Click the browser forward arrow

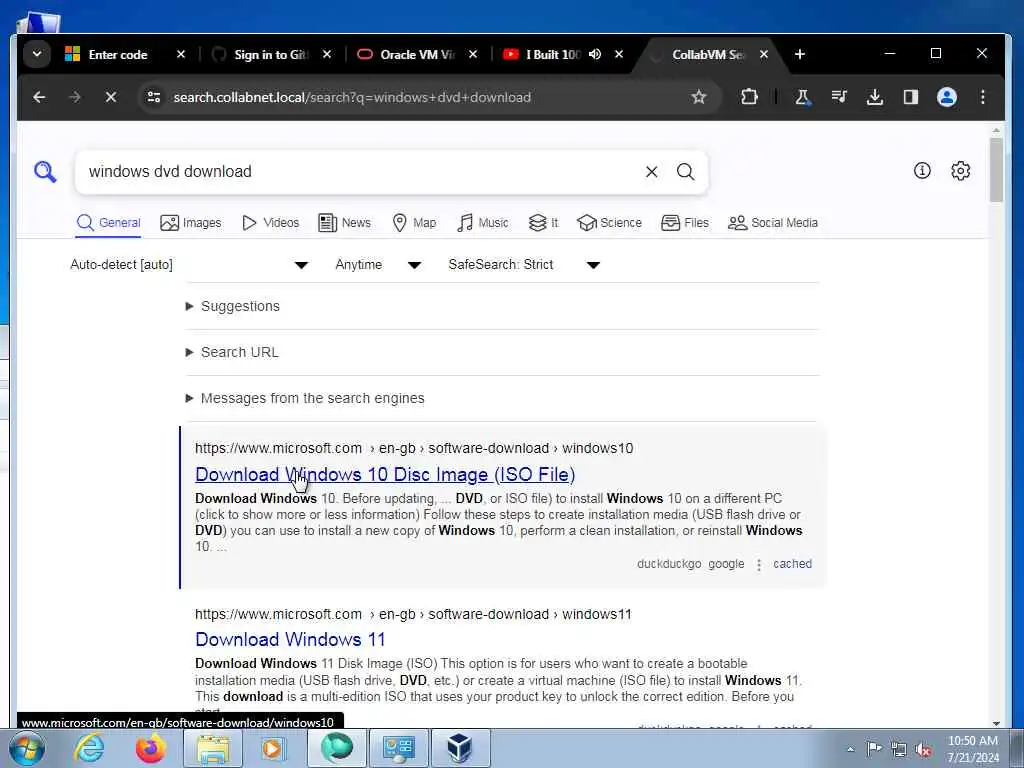point(75,97)
